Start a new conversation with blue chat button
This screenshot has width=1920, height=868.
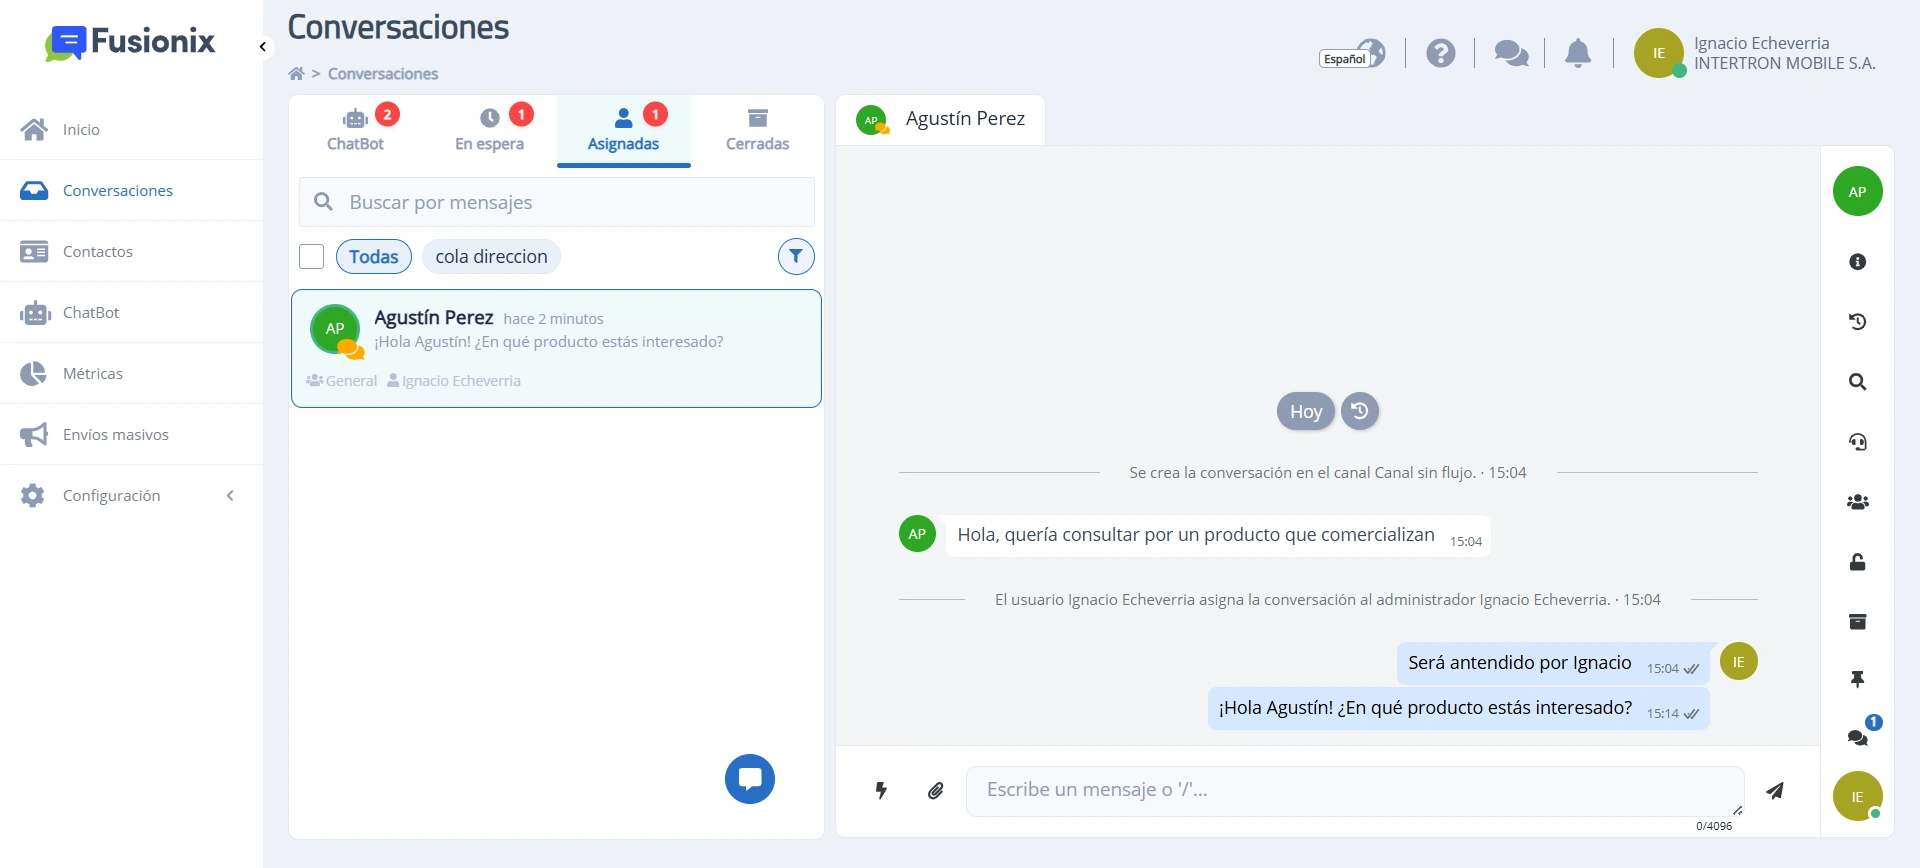click(x=750, y=779)
